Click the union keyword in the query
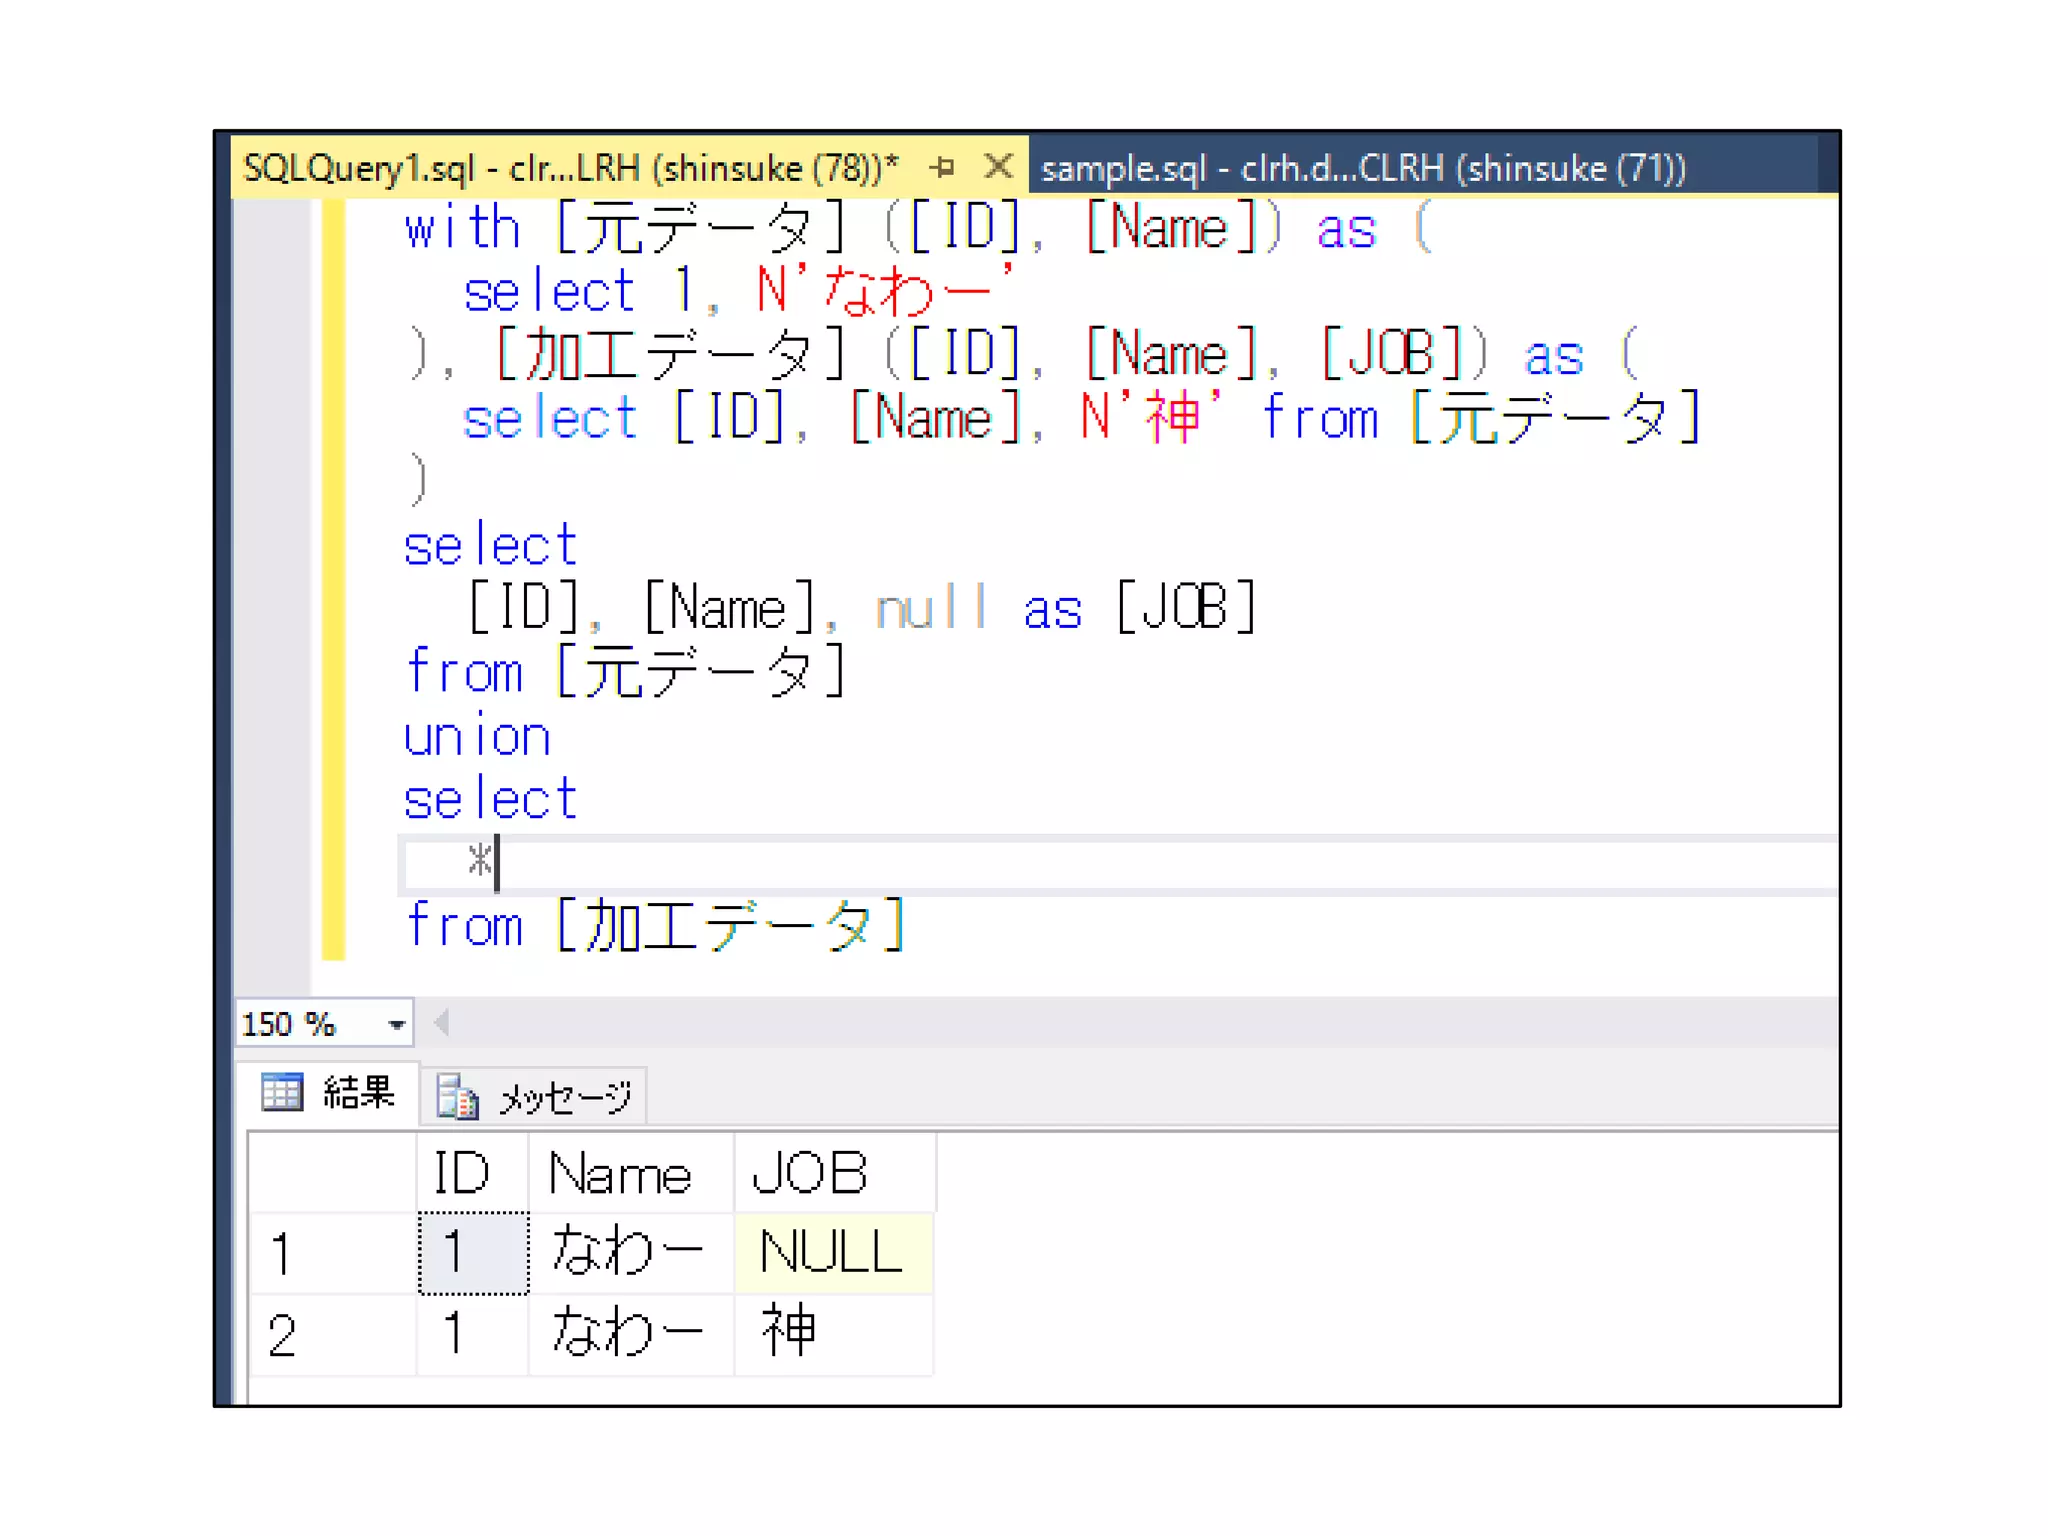The image size is (2048, 1536). point(478,738)
